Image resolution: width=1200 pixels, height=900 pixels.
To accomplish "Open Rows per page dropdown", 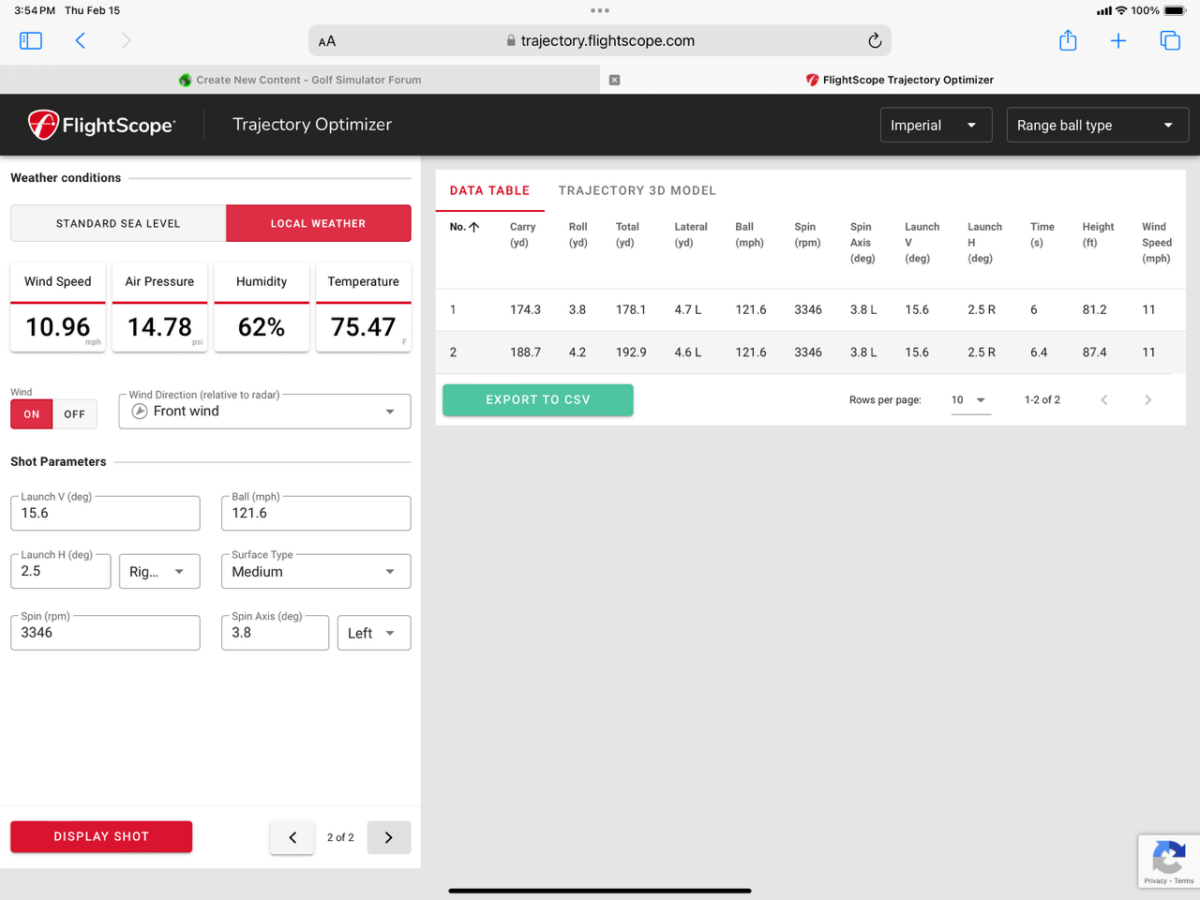I will [x=970, y=400].
